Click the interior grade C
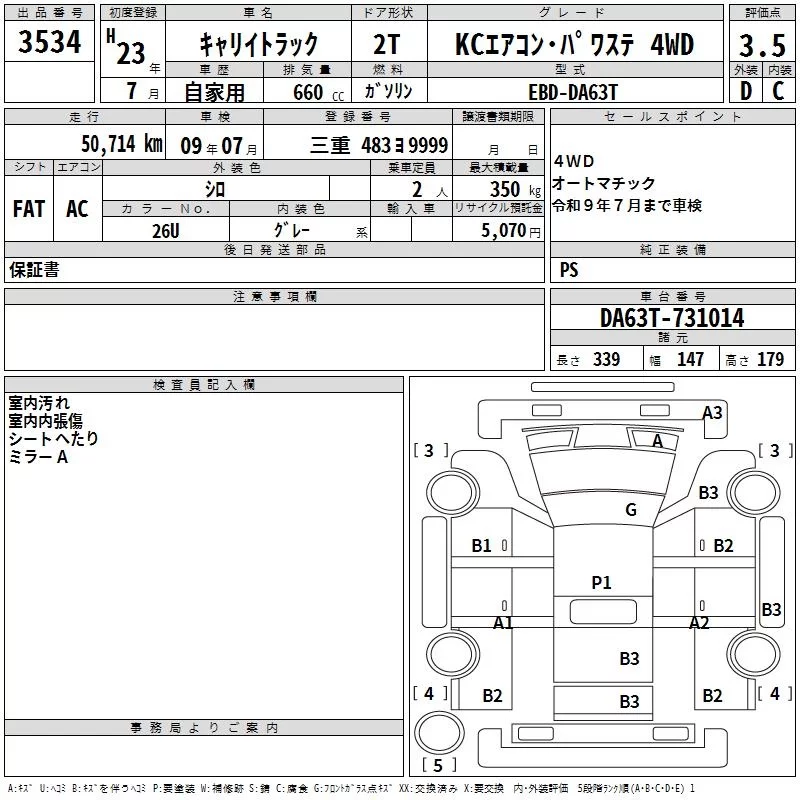Viewport: 800px width, 800px height. (x=778, y=91)
